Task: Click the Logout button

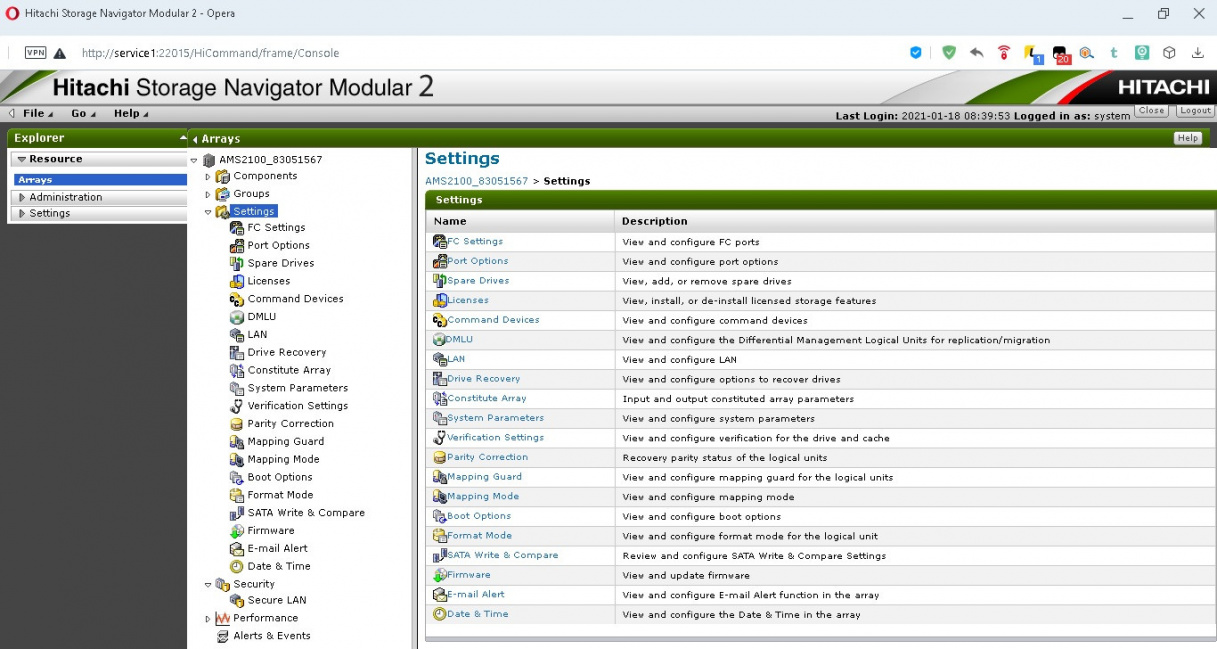Action: click(x=1194, y=111)
